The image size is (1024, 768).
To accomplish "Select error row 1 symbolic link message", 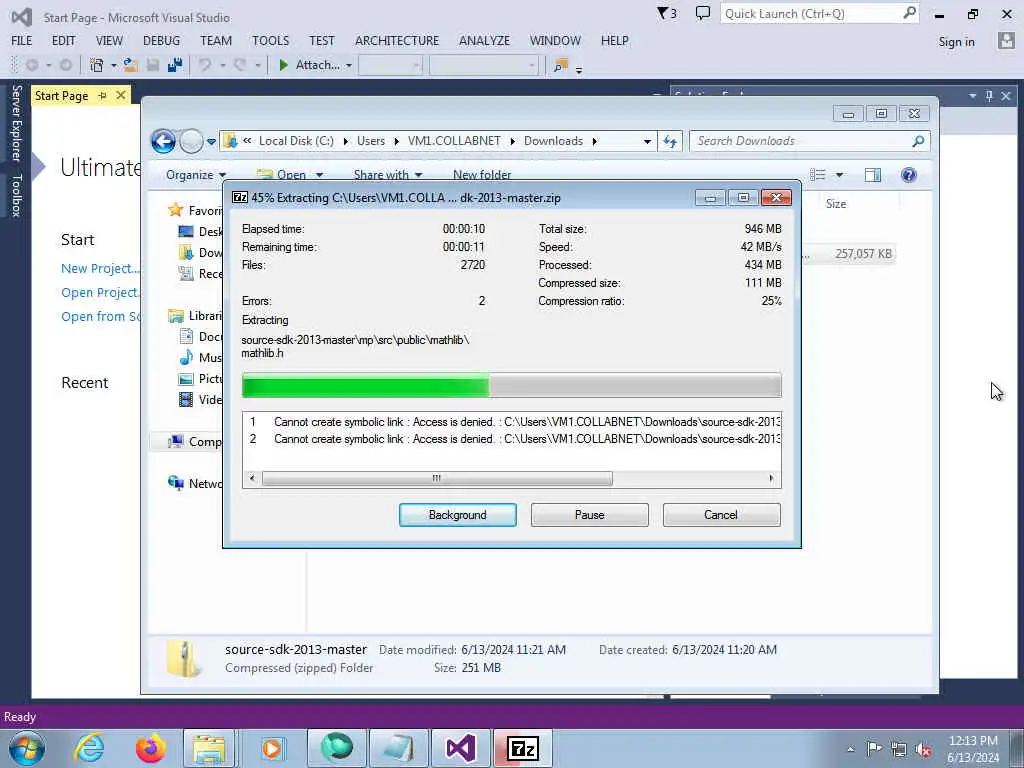I will tap(512, 422).
